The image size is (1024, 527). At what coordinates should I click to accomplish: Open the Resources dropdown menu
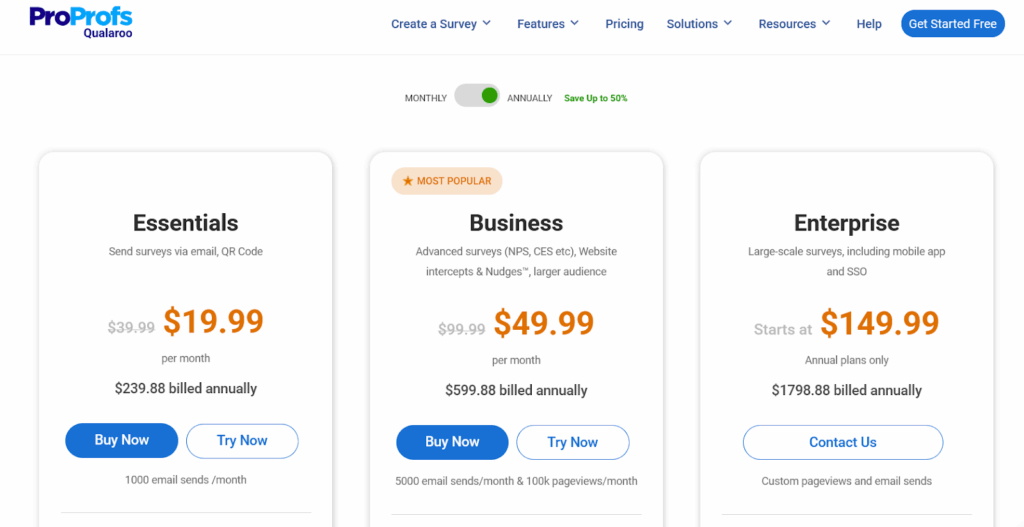click(x=795, y=24)
